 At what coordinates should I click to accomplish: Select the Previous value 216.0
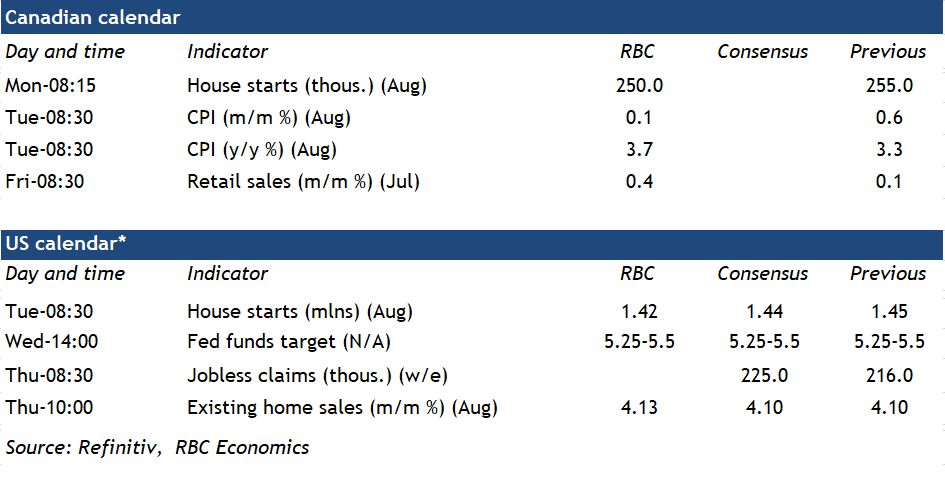tap(888, 376)
